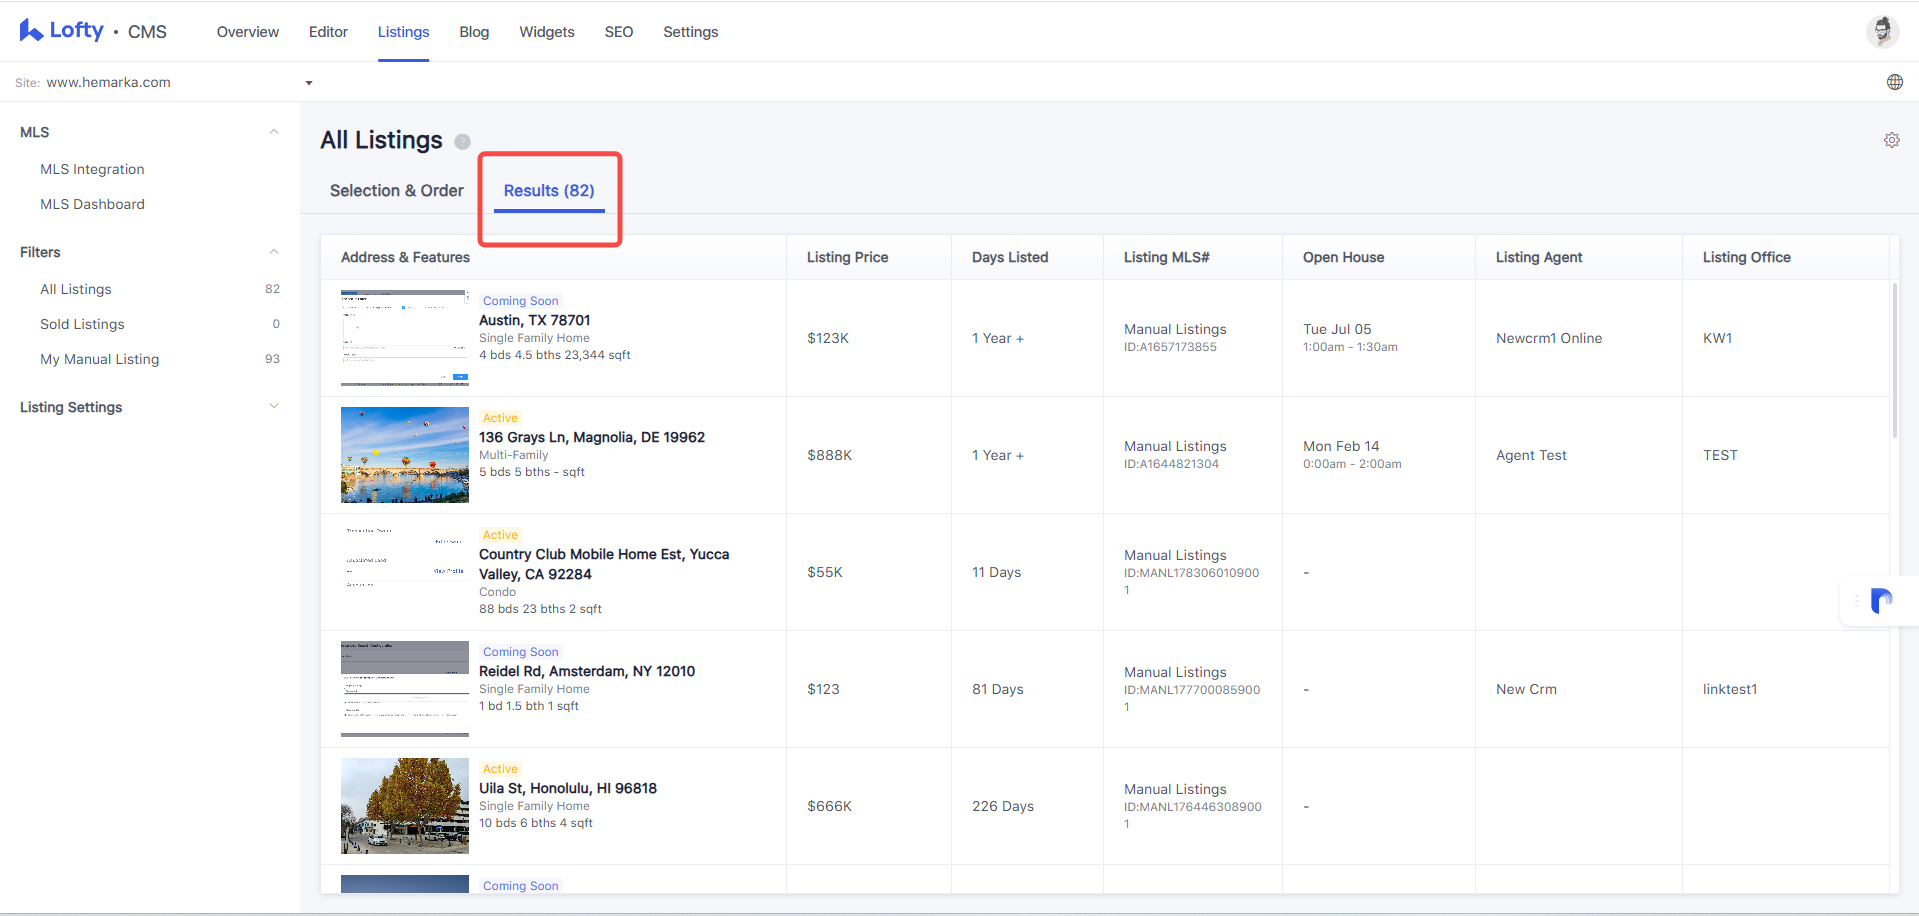Click the 136 Grays Ln listing thumbnail
Screen dimensions: 1919x916
pos(405,455)
